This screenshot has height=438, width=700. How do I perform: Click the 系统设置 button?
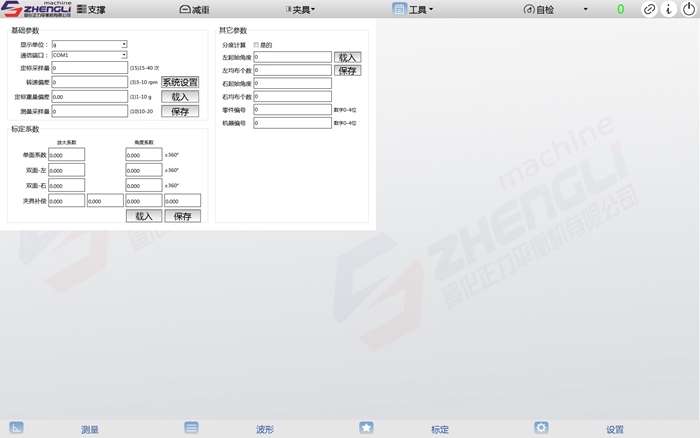[180, 82]
